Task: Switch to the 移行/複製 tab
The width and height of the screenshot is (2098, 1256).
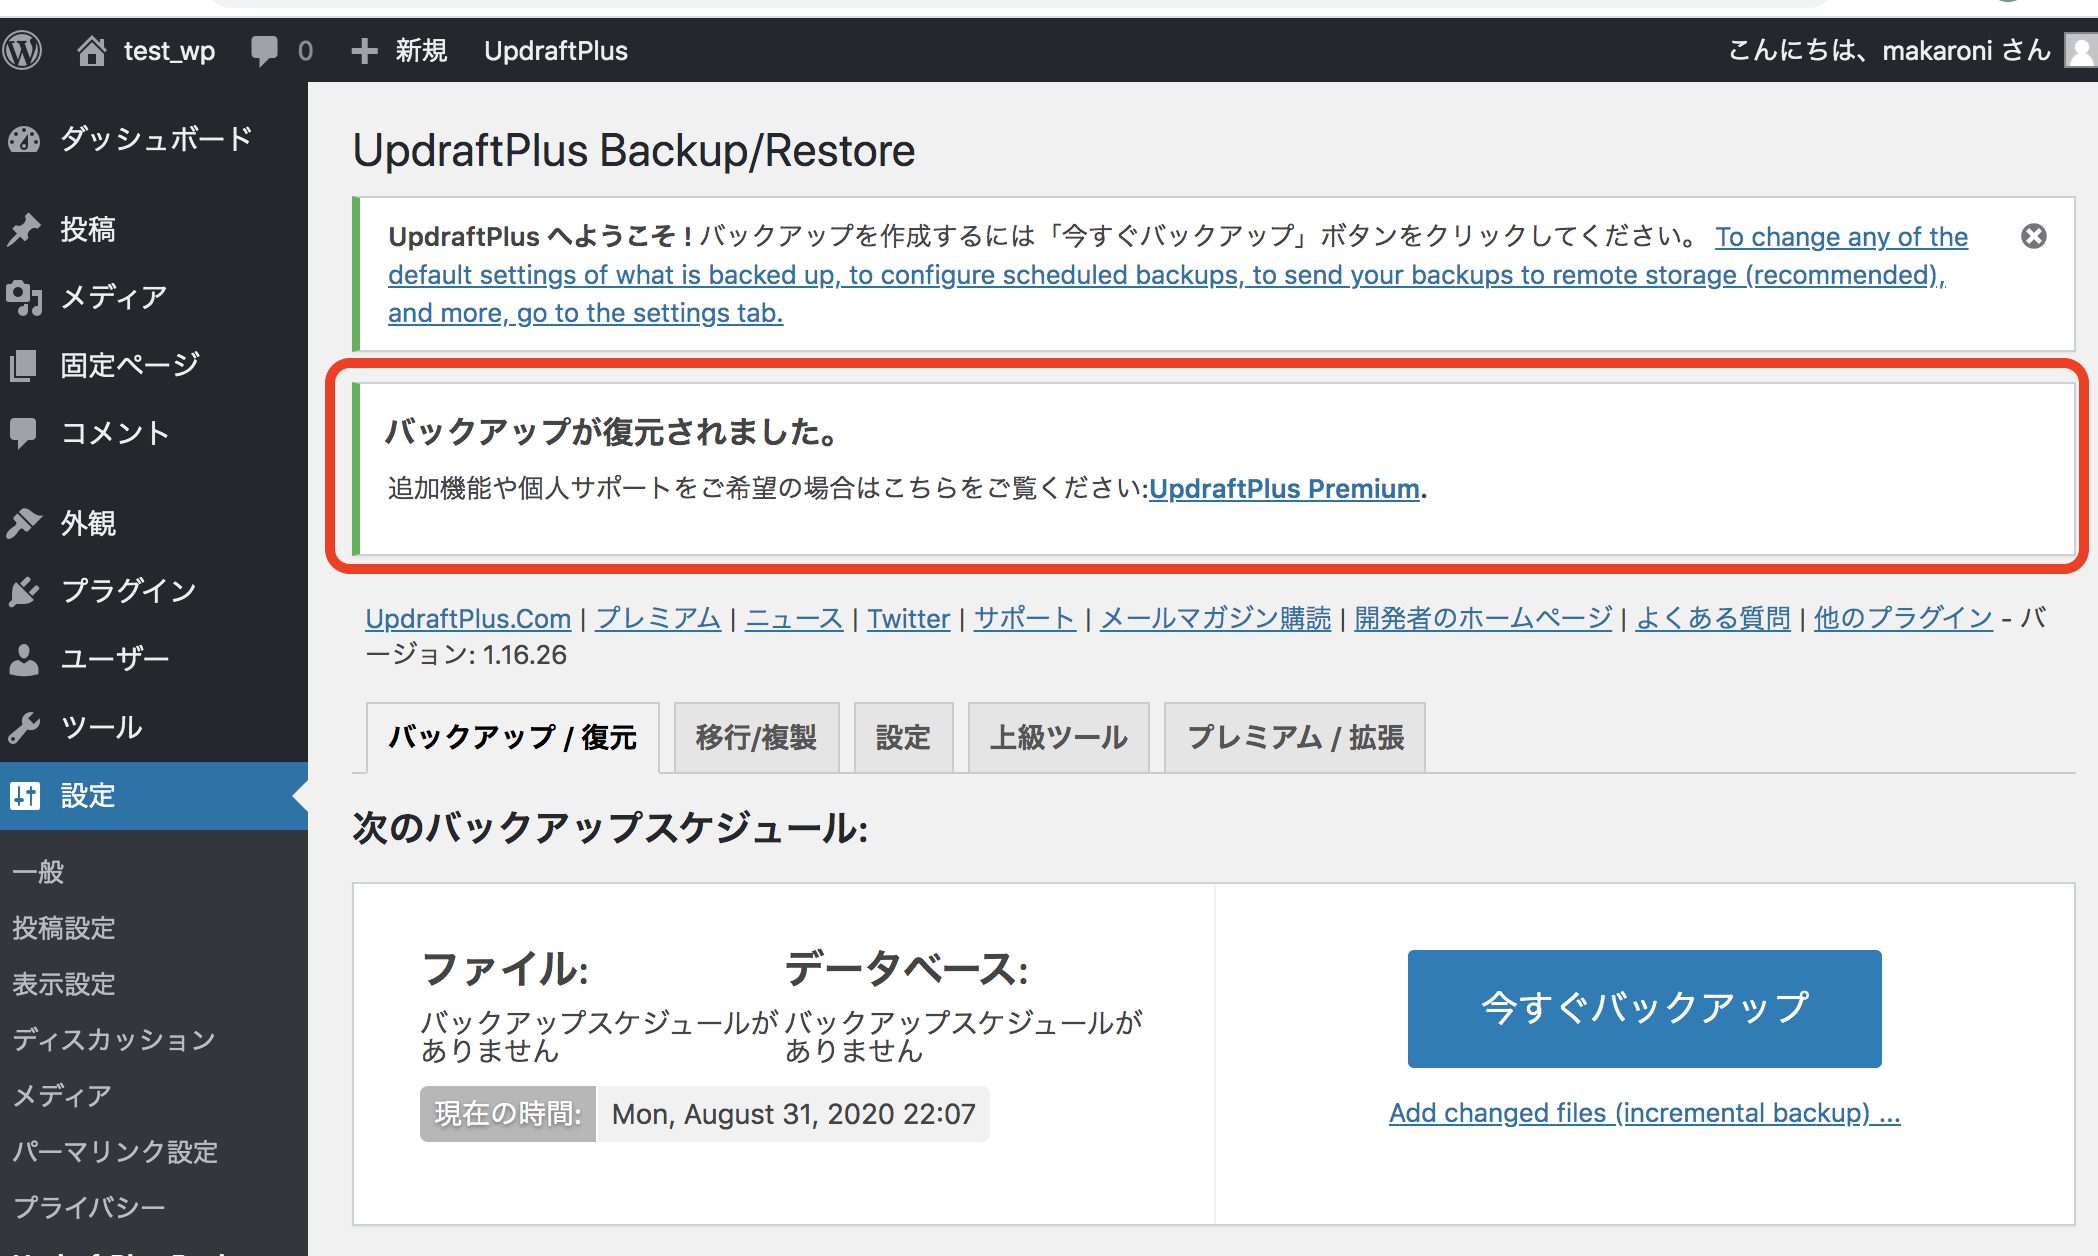Action: tap(756, 738)
